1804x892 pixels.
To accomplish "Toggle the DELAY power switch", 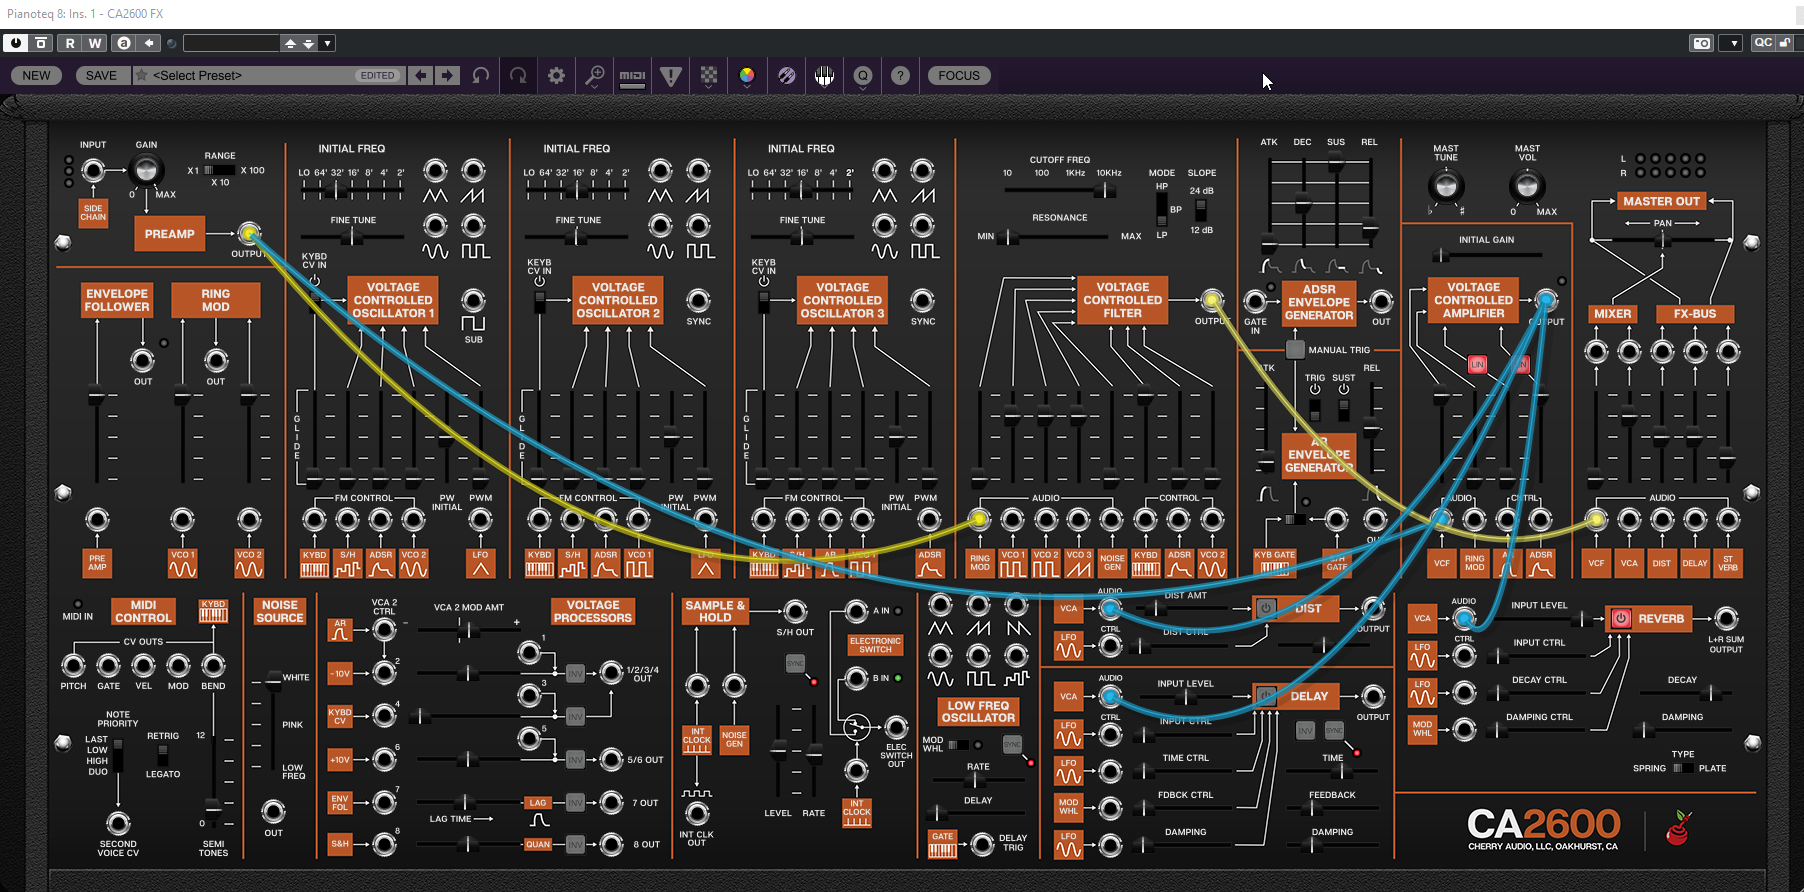I will [1266, 696].
